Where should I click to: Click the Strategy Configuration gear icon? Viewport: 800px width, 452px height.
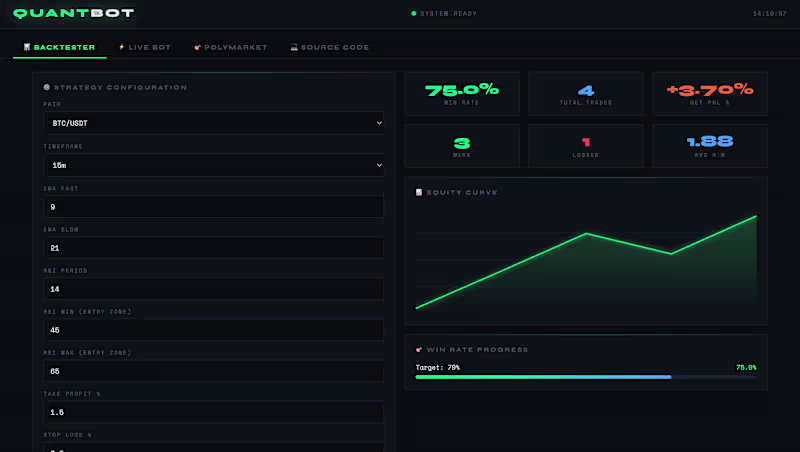(47, 87)
